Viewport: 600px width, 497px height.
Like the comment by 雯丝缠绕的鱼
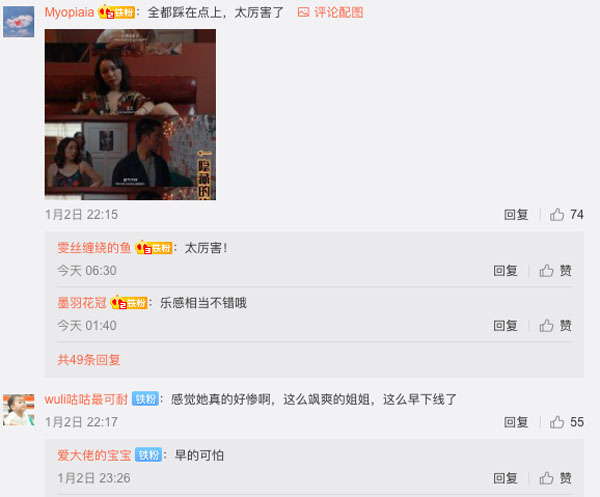pyautogui.click(x=555, y=271)
